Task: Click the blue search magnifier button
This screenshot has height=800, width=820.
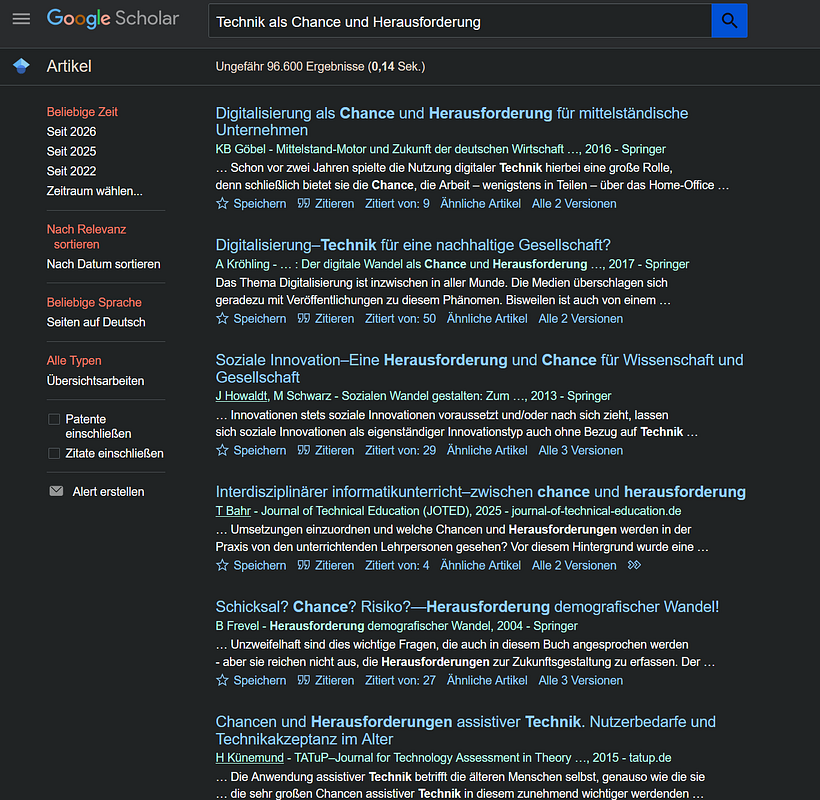Action: 729,20
